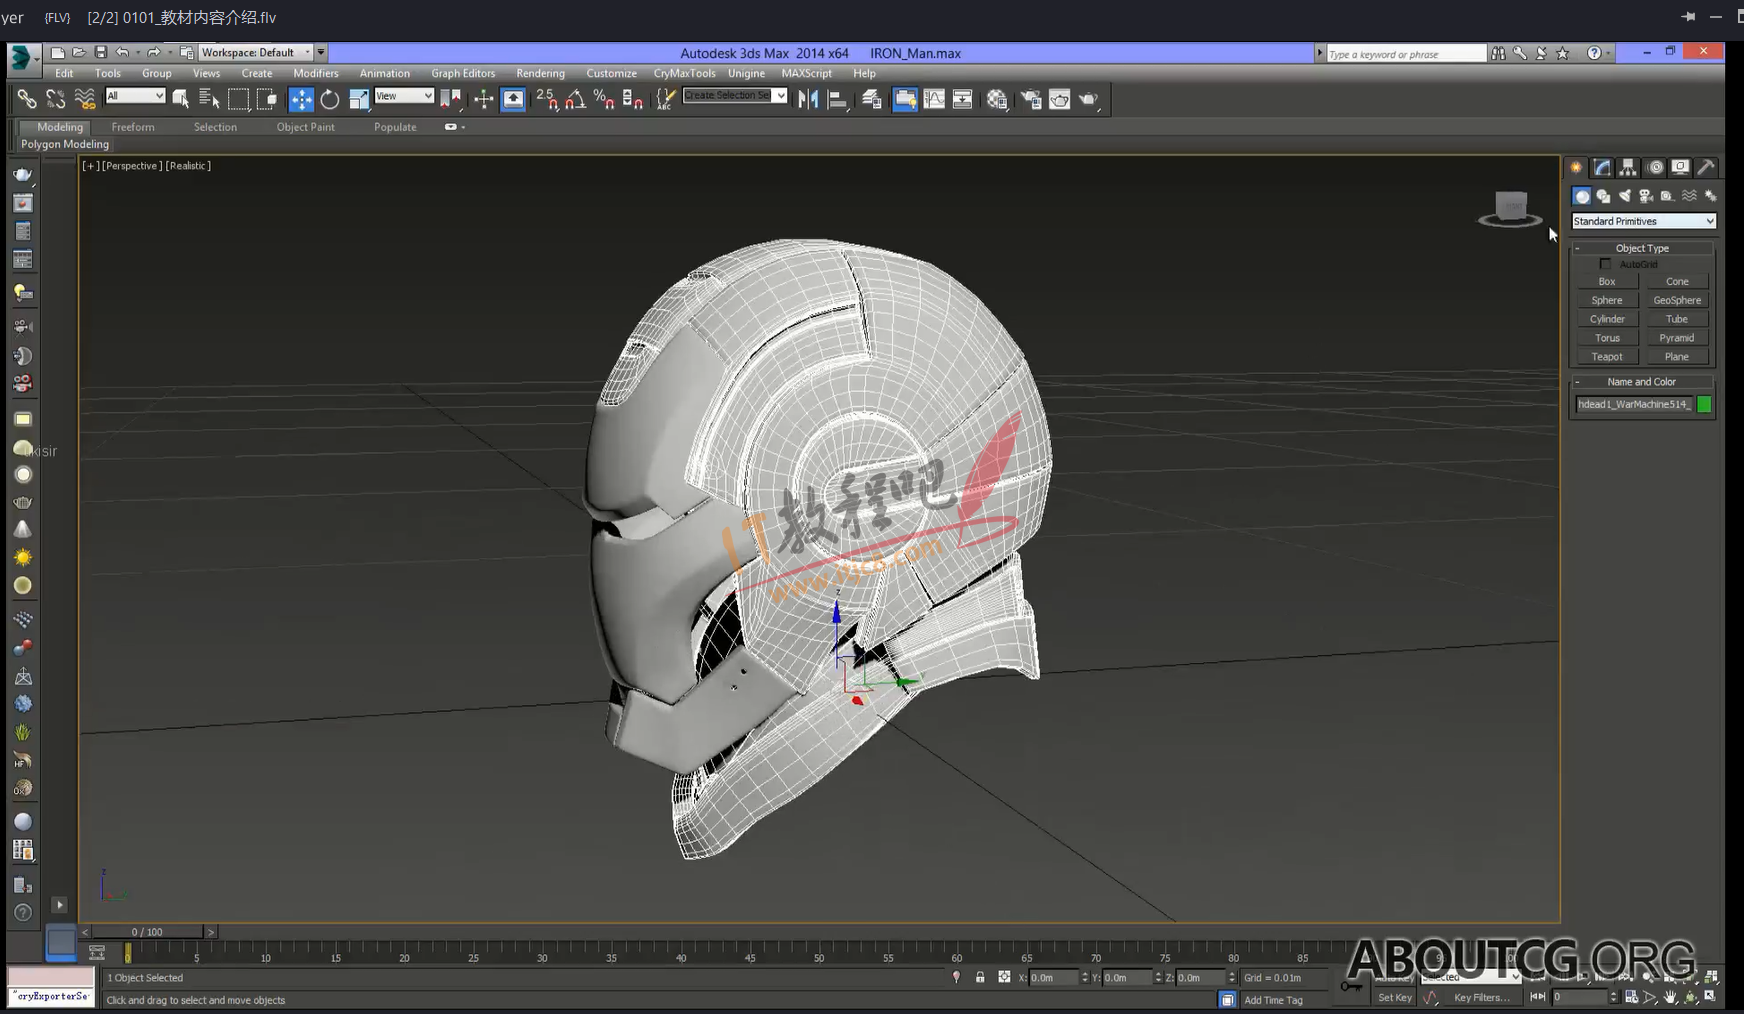This screenshot has width=1744, height=1014.
Task: Enable the AutoGrid checkbox
Action: tap(1606, 264)
